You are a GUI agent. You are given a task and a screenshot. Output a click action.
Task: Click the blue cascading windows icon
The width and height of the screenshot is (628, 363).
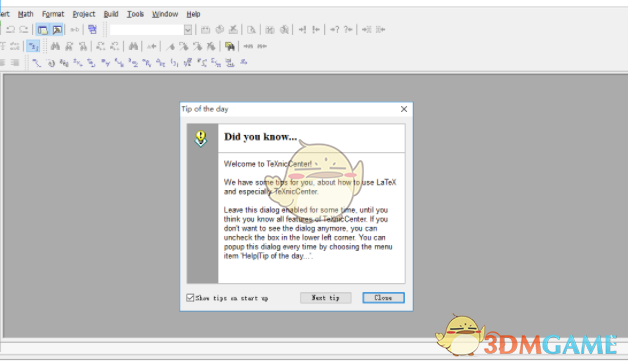click(93, 29)
